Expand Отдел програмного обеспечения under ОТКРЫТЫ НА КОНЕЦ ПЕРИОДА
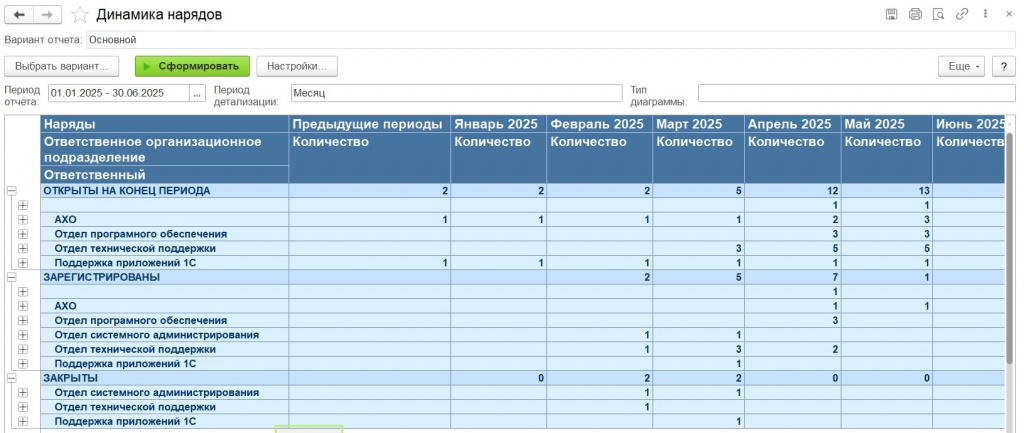1024x433 pixels. [x=23, y=234]
